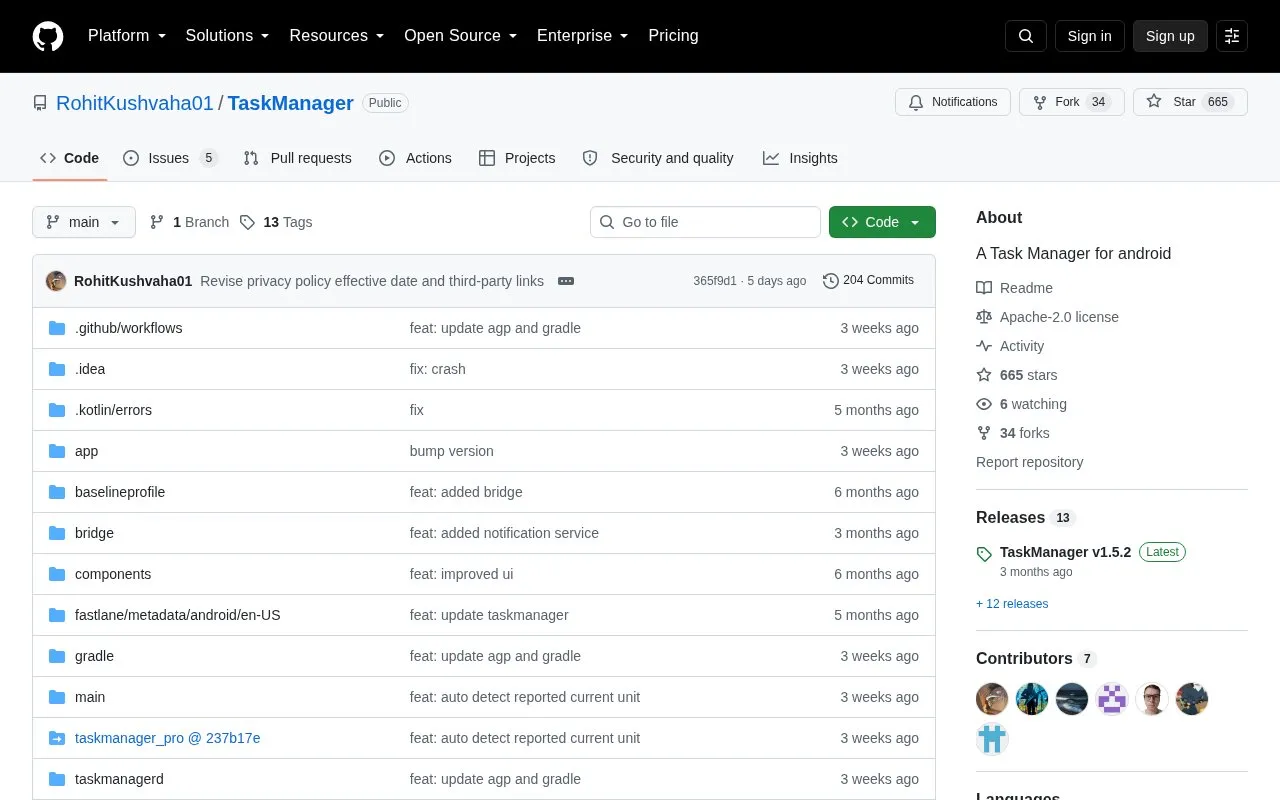Open the Pricing link
Image resolution: width=1280 pixels, height=800 pixels.
pyautogui.click(x=673, y=36)
